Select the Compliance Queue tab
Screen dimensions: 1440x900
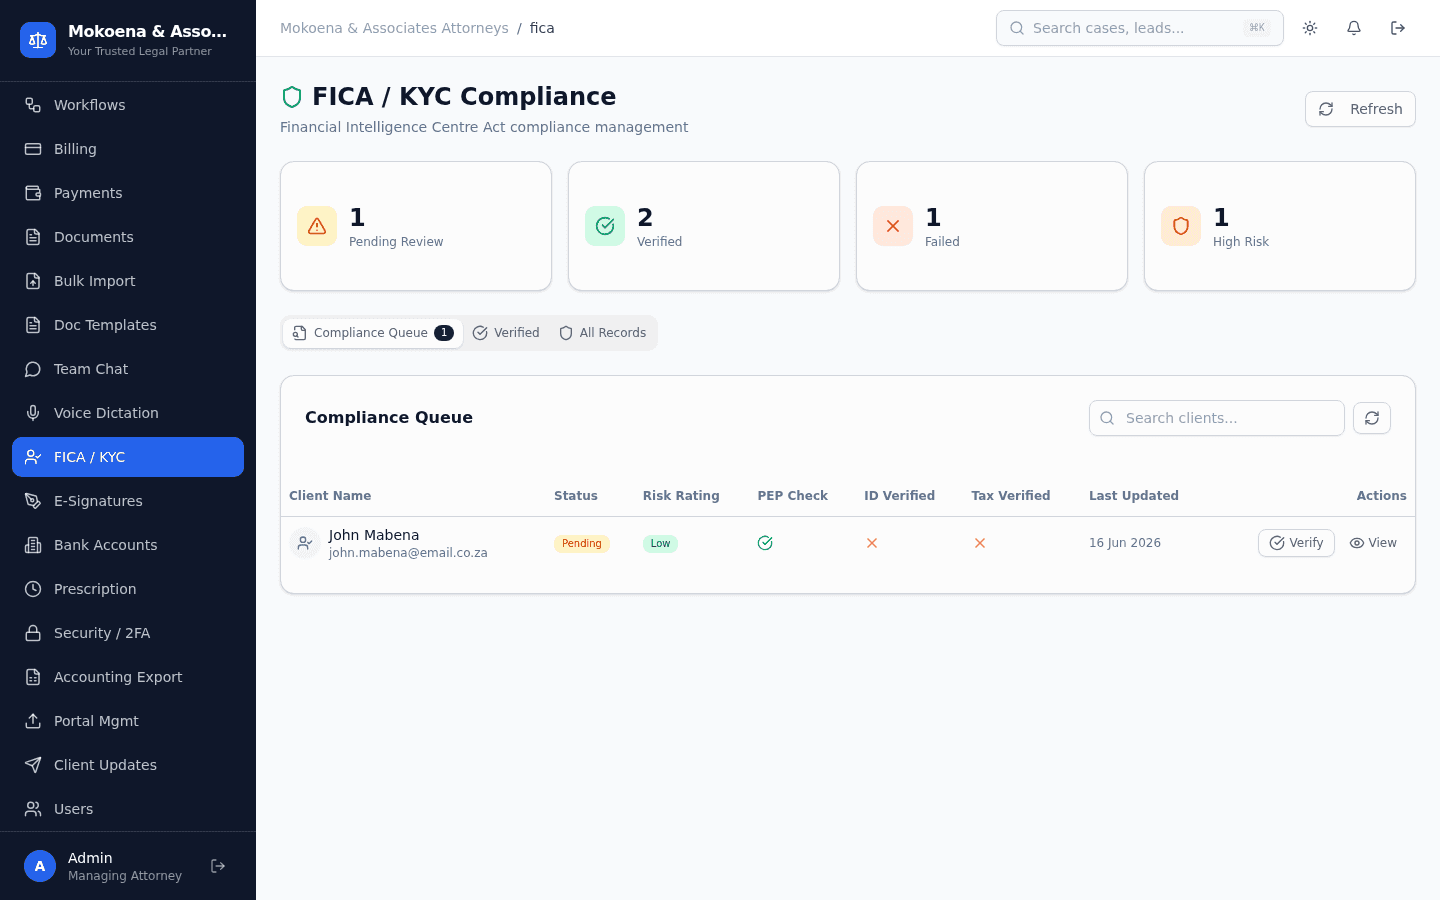pyautogui.click(x=372, y=333)
